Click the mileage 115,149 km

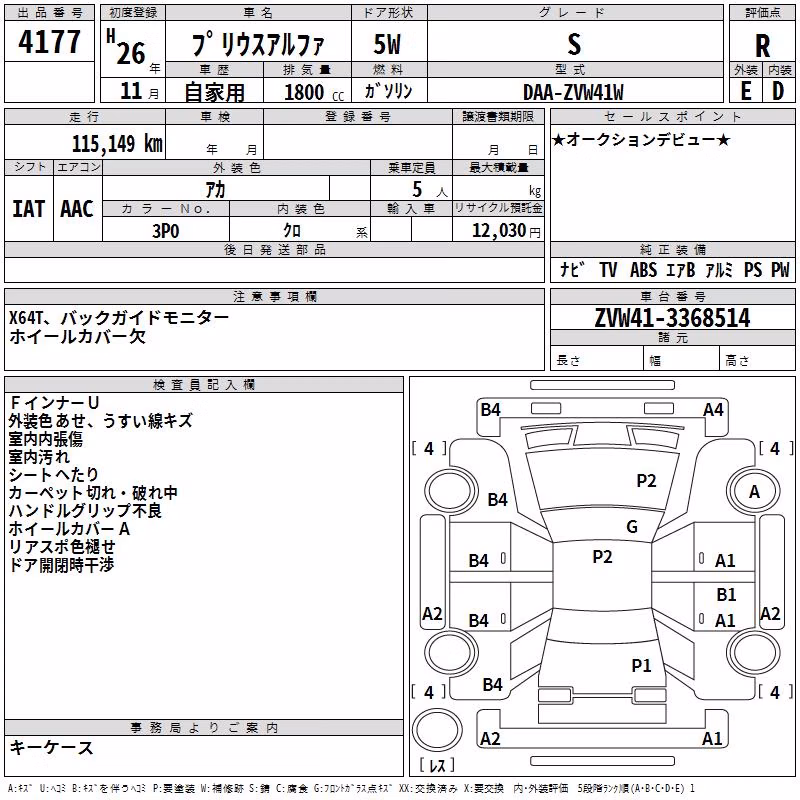pyautogui.click(x=117, y=143)
